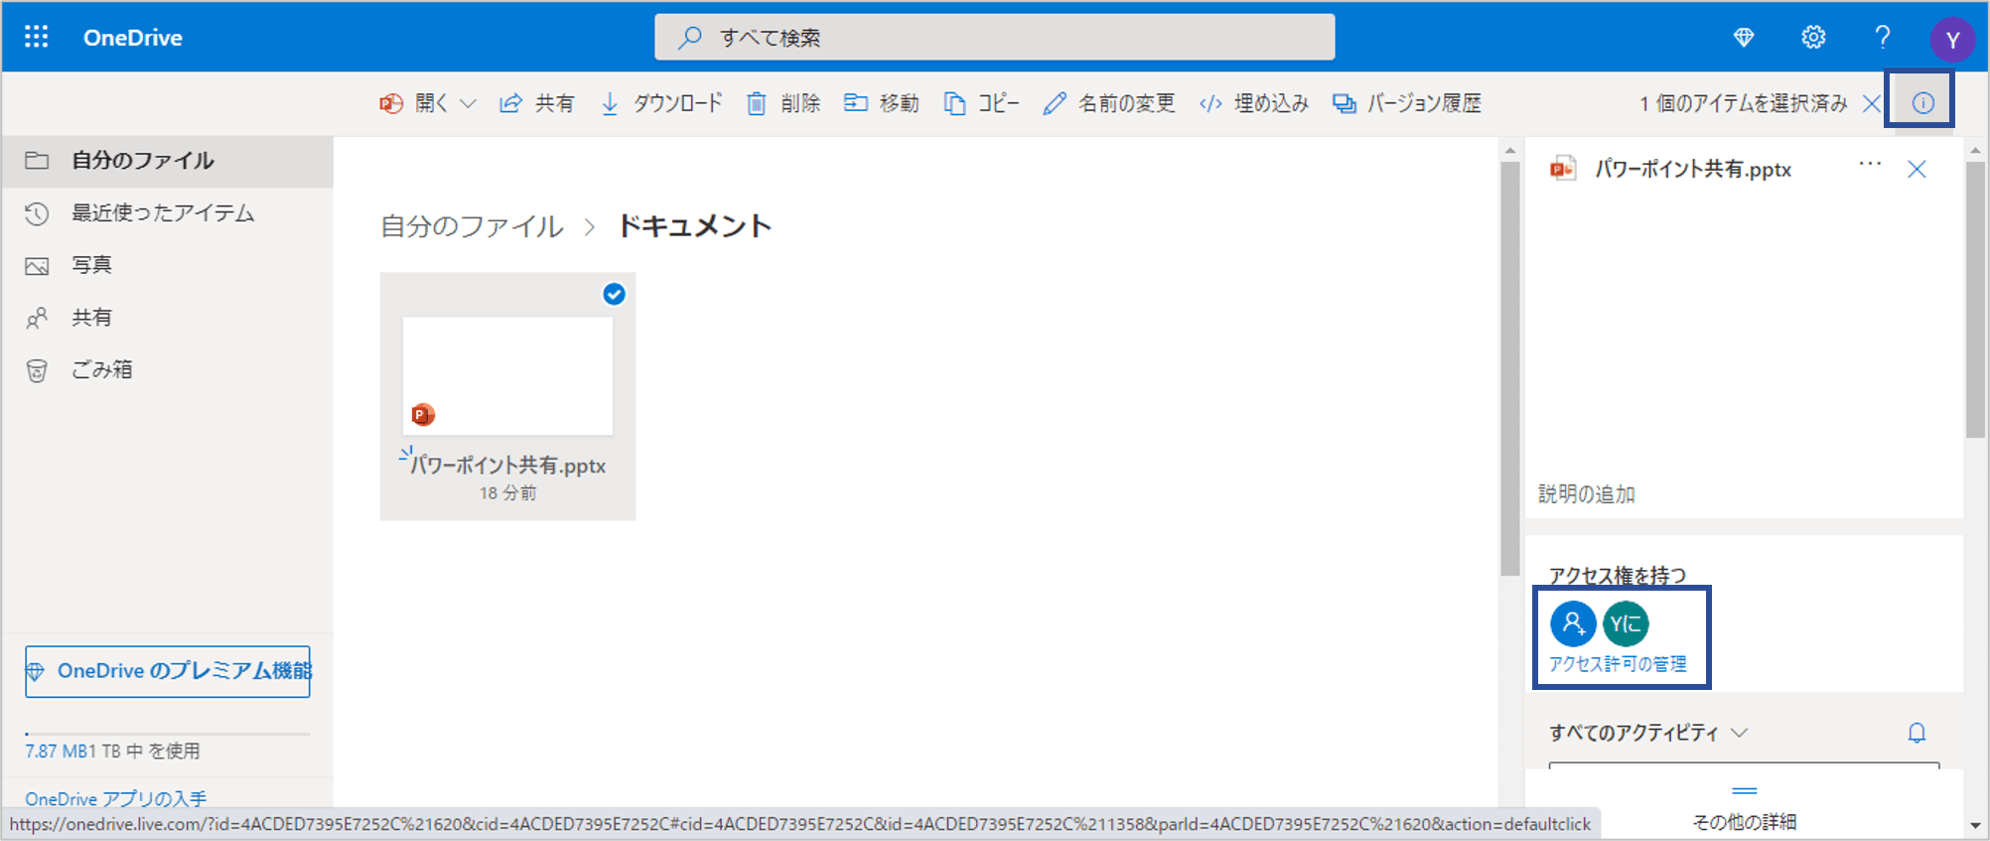Expand the 開く dropdown chevron
The image size is (1990, 841).
pyautogui.click(x=468, y=103)
